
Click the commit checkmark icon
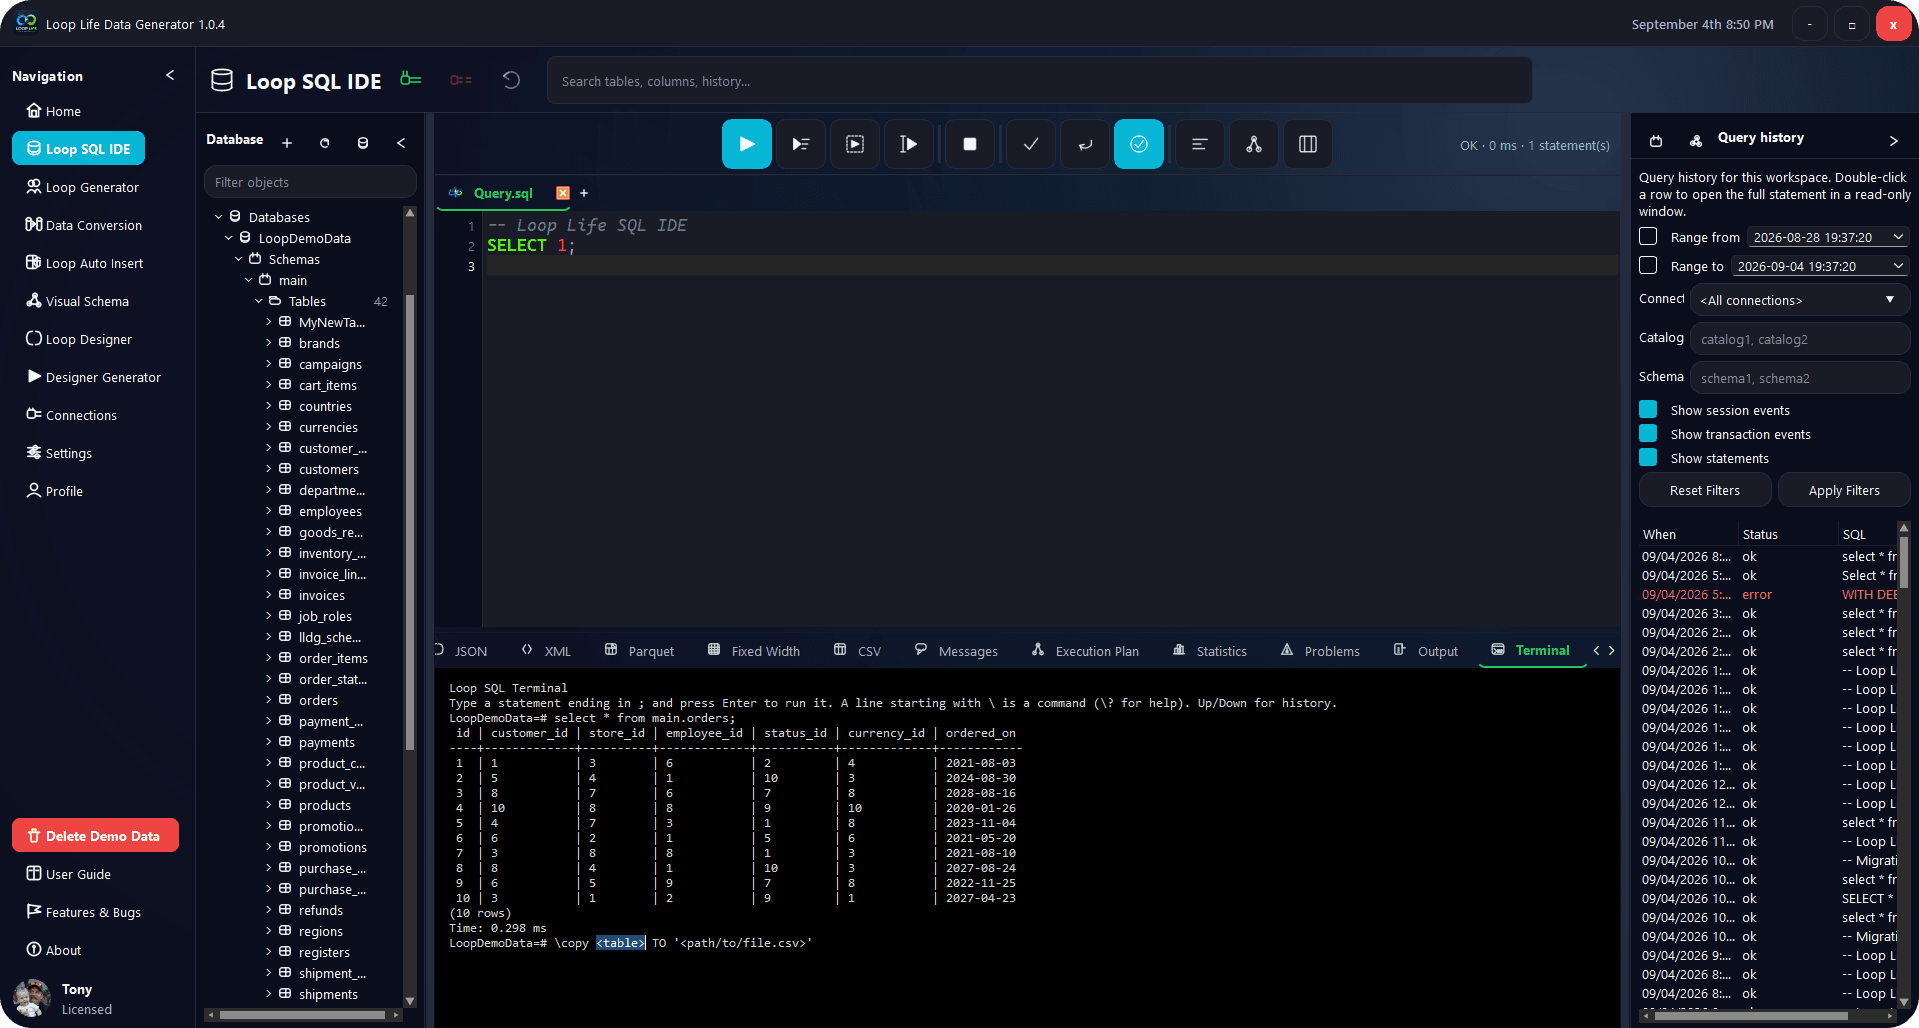tap(1031, 144)
